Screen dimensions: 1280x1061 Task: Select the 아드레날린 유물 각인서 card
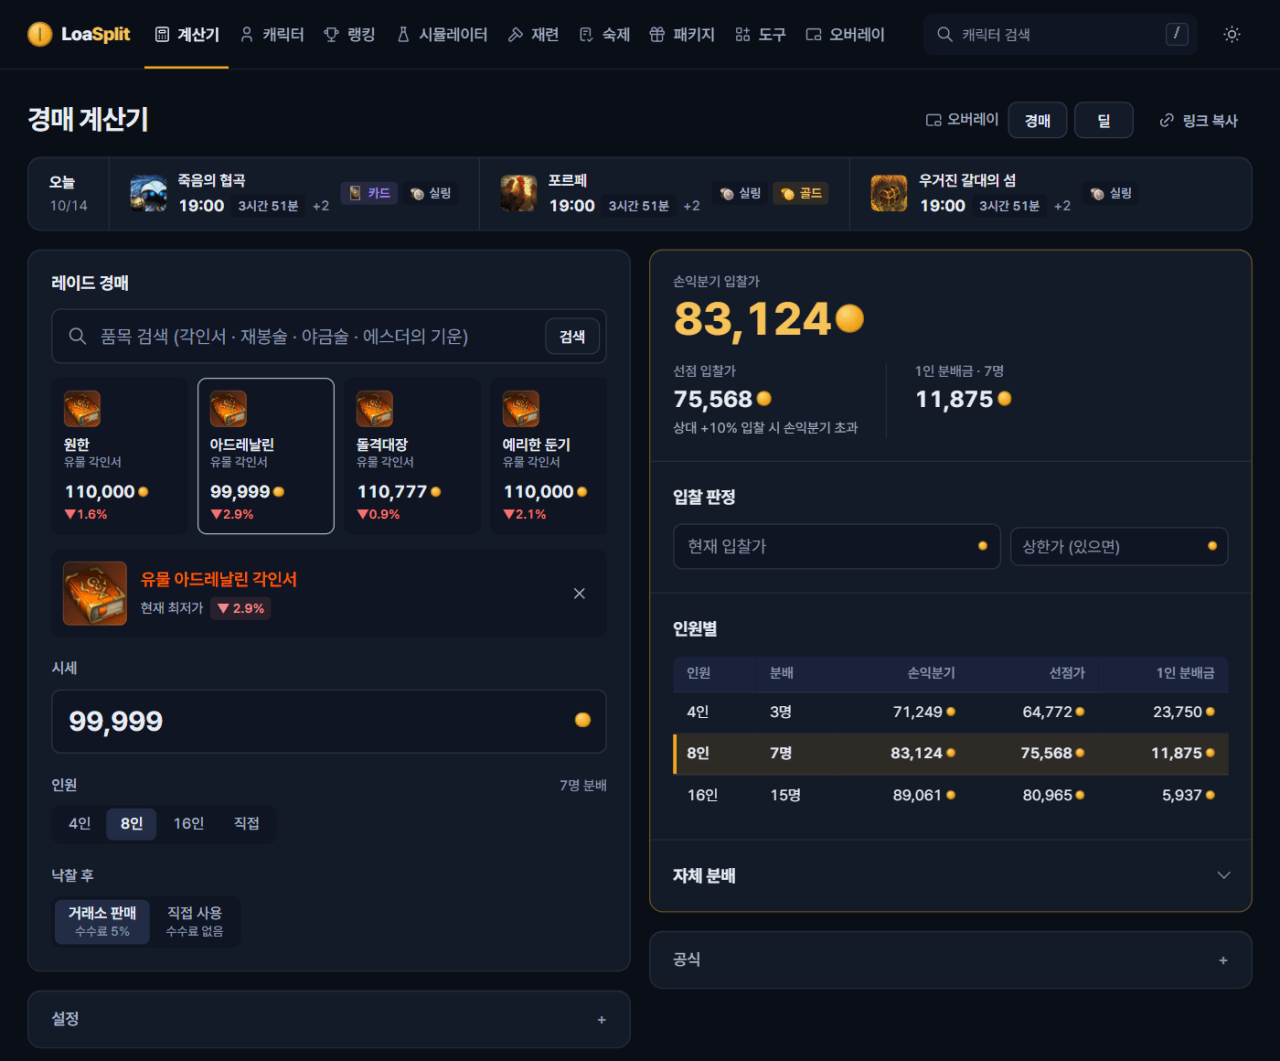point(266,456)
